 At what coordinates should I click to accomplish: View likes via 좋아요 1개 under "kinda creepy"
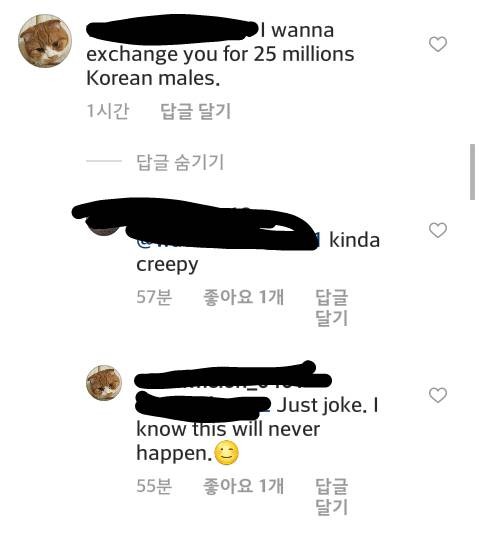[243, 297]
